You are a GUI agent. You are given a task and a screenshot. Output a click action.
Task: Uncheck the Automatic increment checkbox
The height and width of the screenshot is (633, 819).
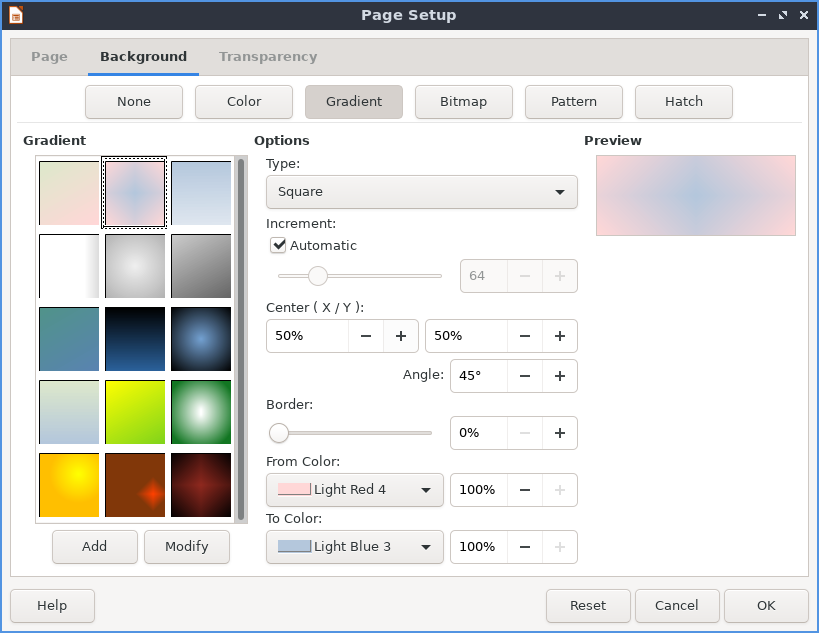click(279, 245)
